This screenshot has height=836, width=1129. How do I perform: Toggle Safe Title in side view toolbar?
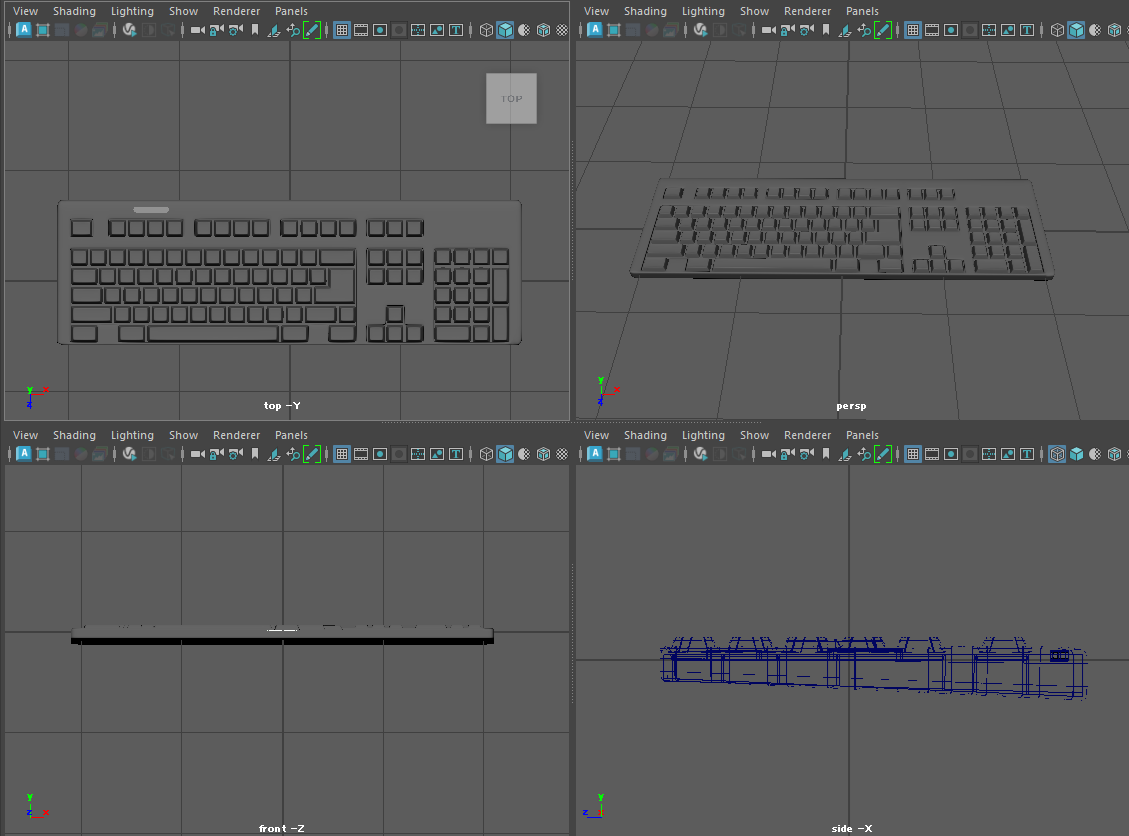[x=1027, y=454]
